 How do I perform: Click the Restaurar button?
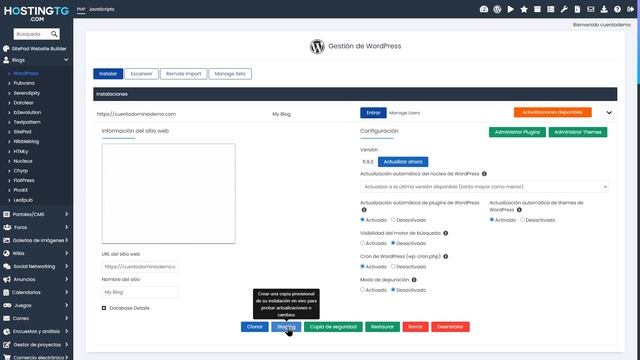click(x=382, y=327)
